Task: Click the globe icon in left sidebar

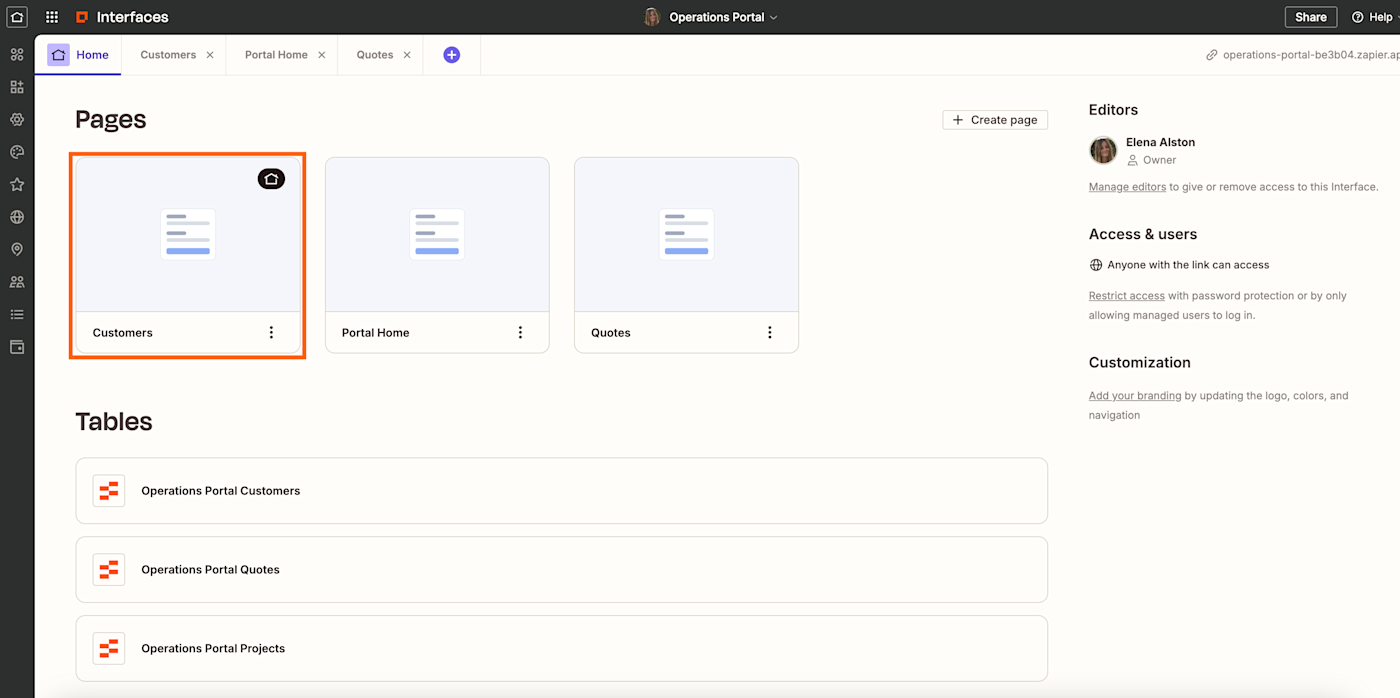Action: coord(17,217)
